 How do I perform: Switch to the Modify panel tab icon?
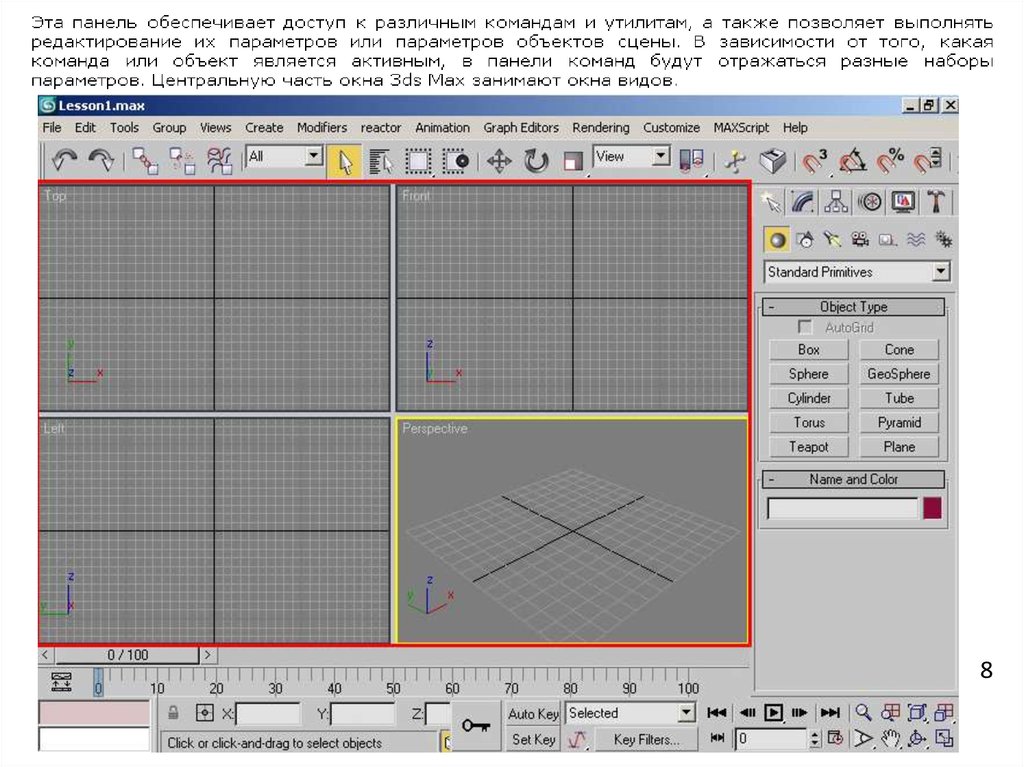click(803, 202)
